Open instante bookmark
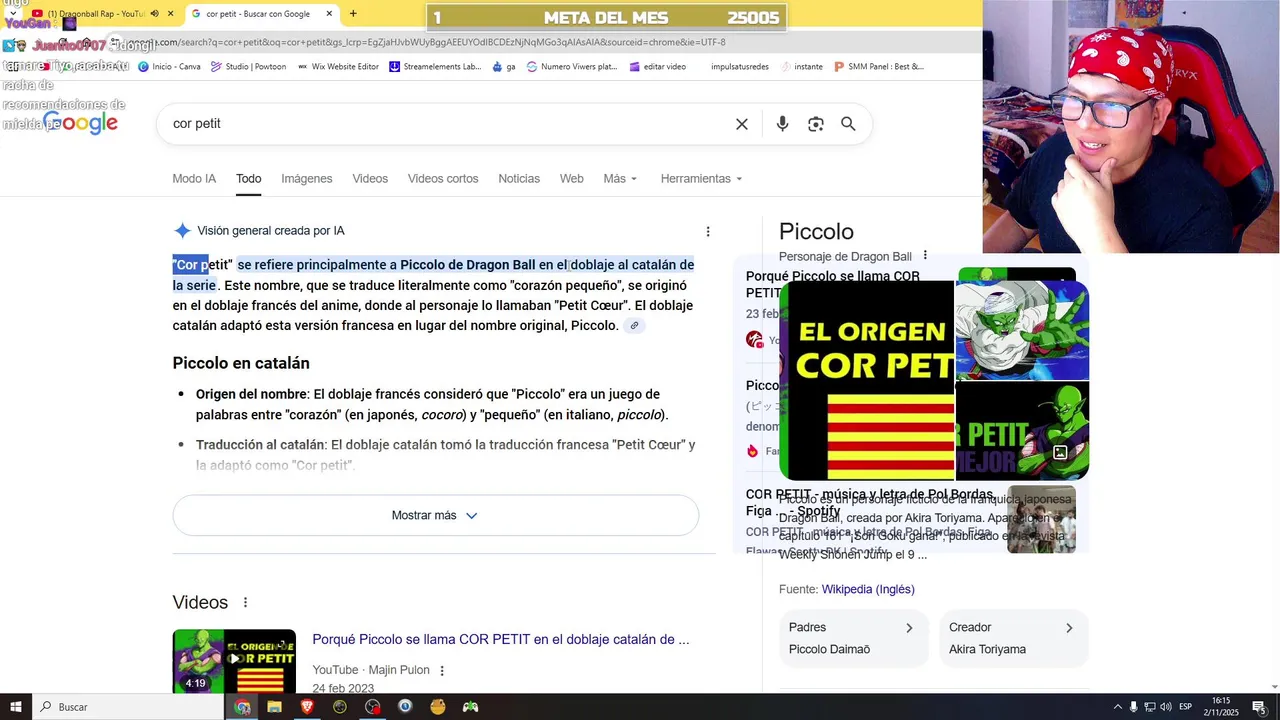The image size is (1280, 720). coord(801,67)
